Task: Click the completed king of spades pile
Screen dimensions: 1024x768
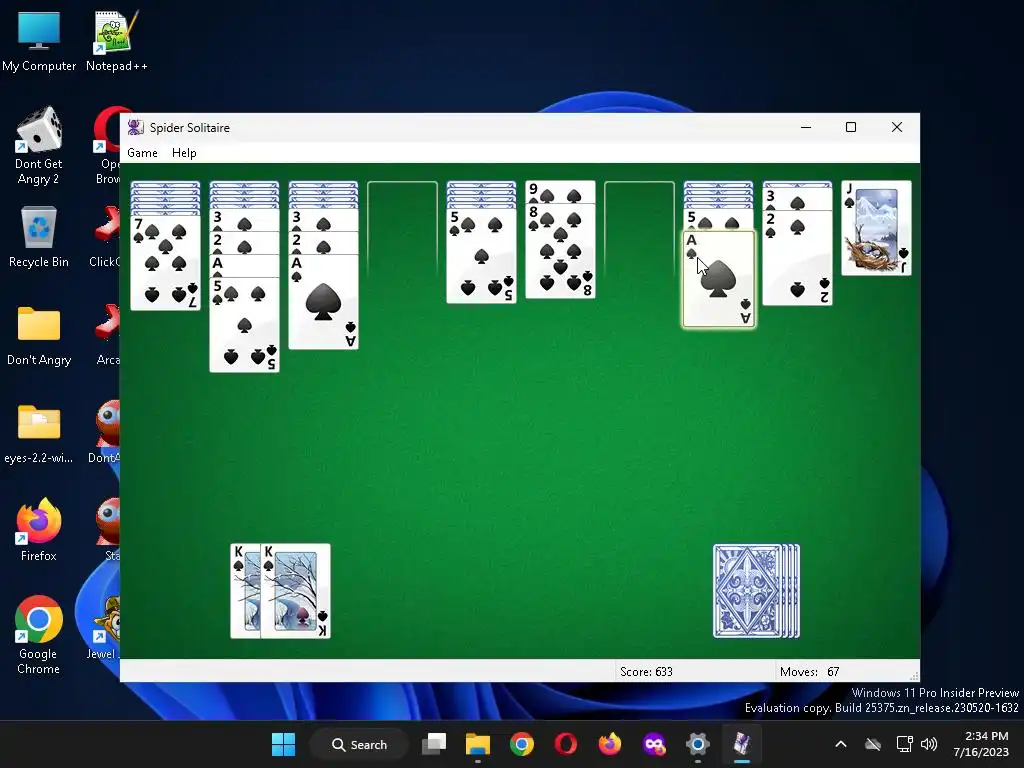Action: pos(281,591)
